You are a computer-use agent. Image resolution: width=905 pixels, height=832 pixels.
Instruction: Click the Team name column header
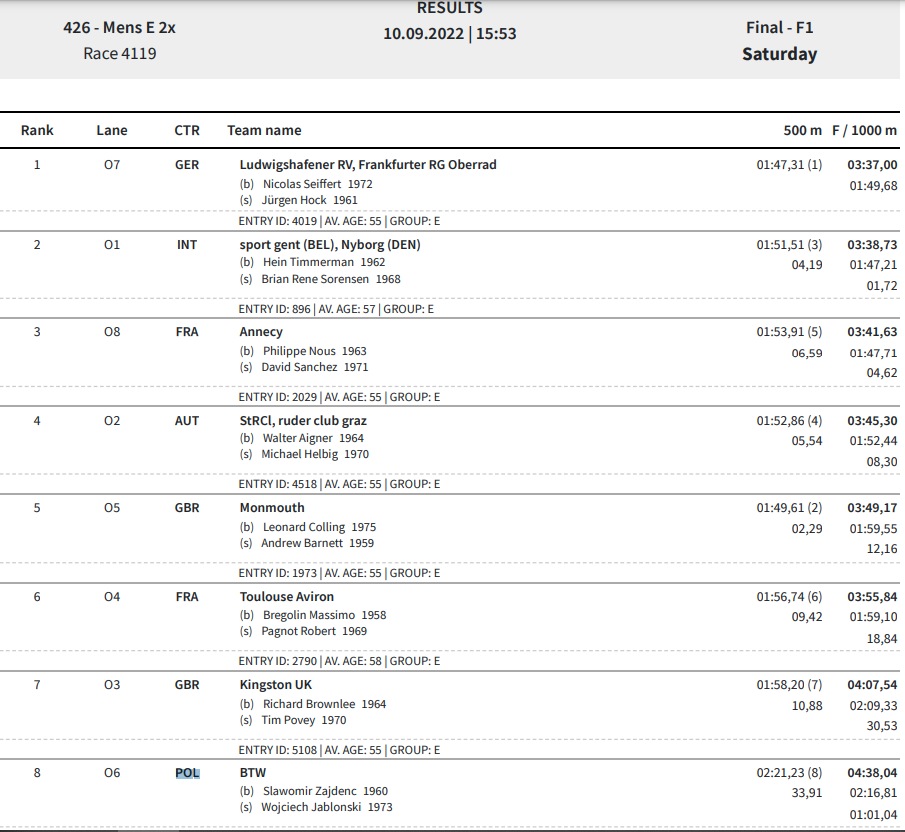coord(264,130)
